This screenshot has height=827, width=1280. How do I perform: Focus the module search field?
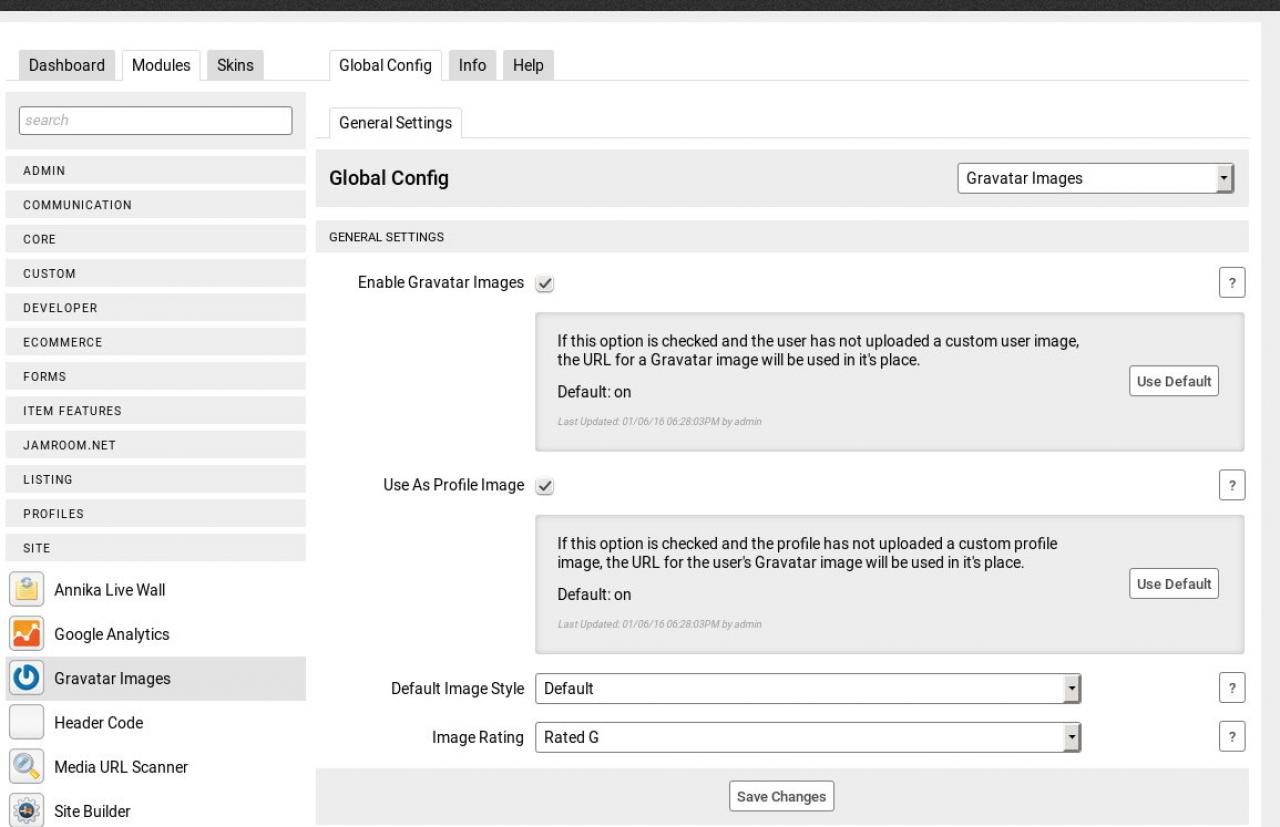click(156, 120)
